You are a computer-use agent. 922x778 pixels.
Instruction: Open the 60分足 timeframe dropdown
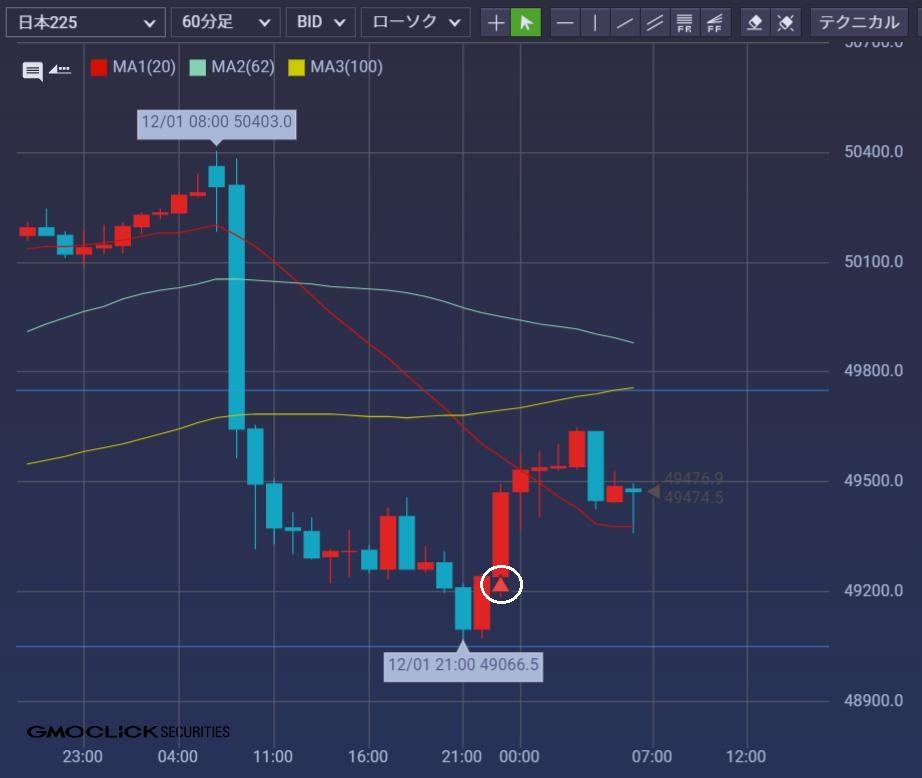(225, 22)
